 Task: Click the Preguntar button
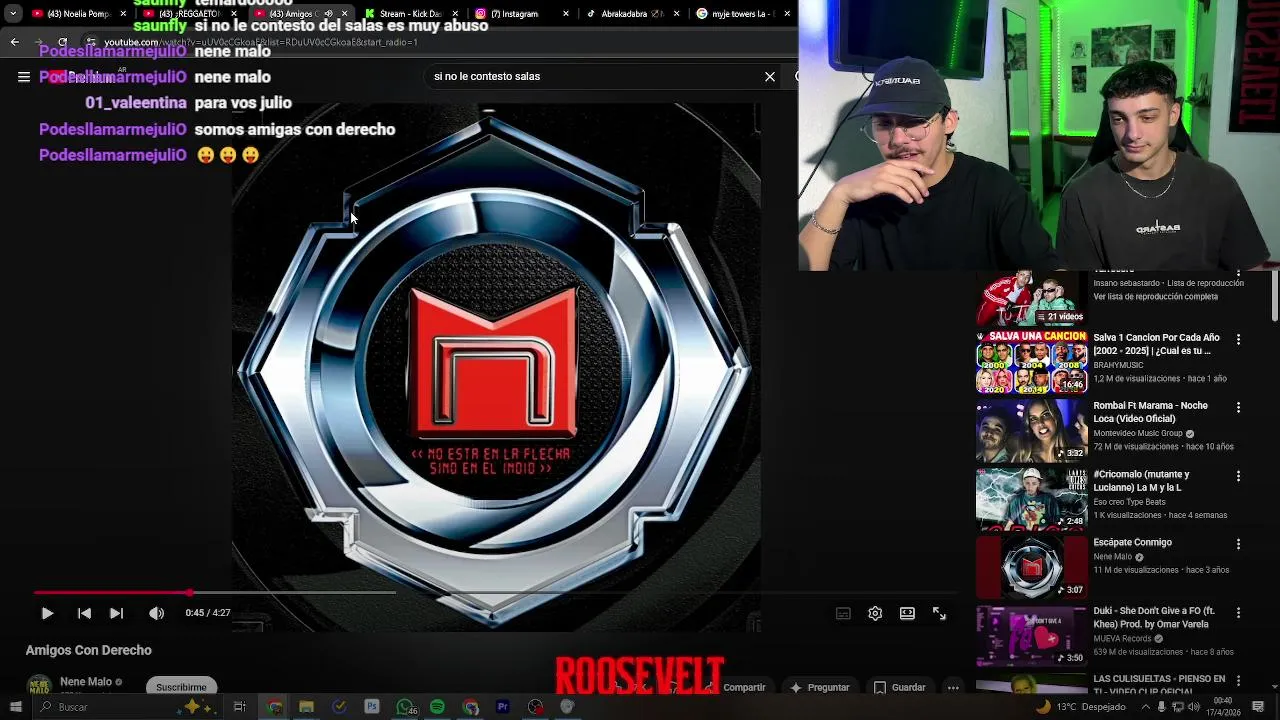(820, 687)
